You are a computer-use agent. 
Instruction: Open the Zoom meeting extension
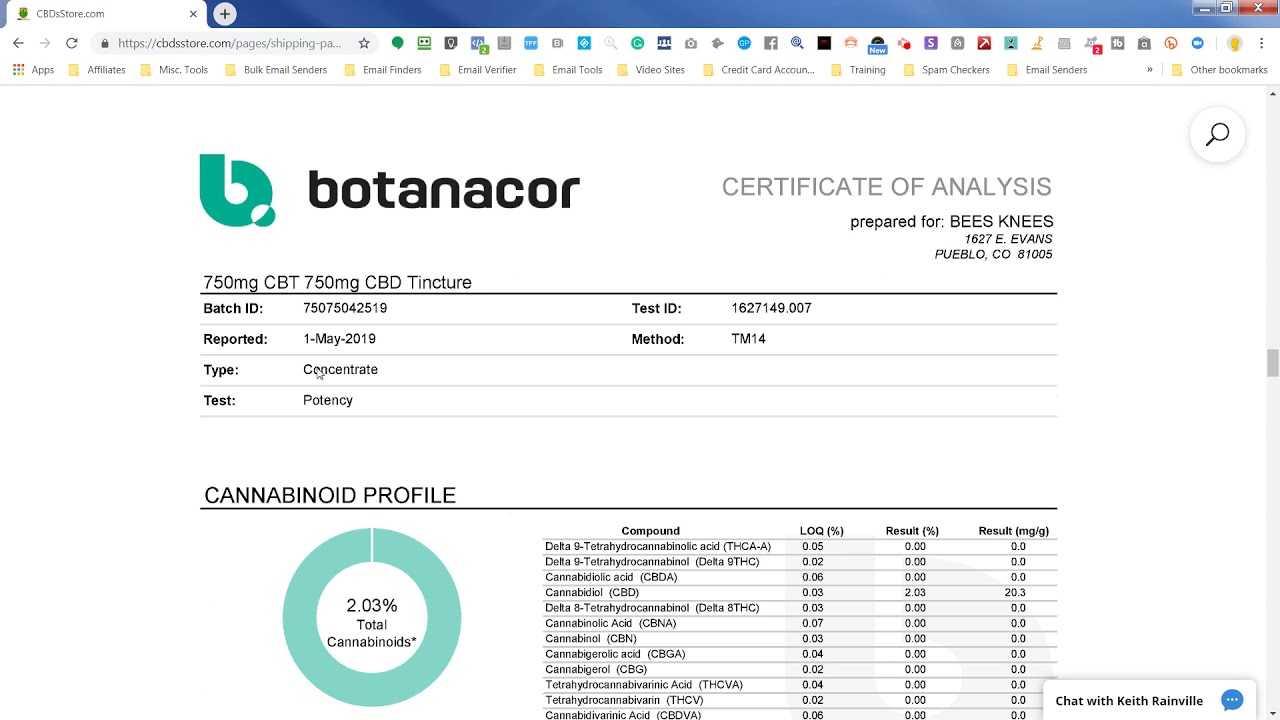pos(1198,43)
